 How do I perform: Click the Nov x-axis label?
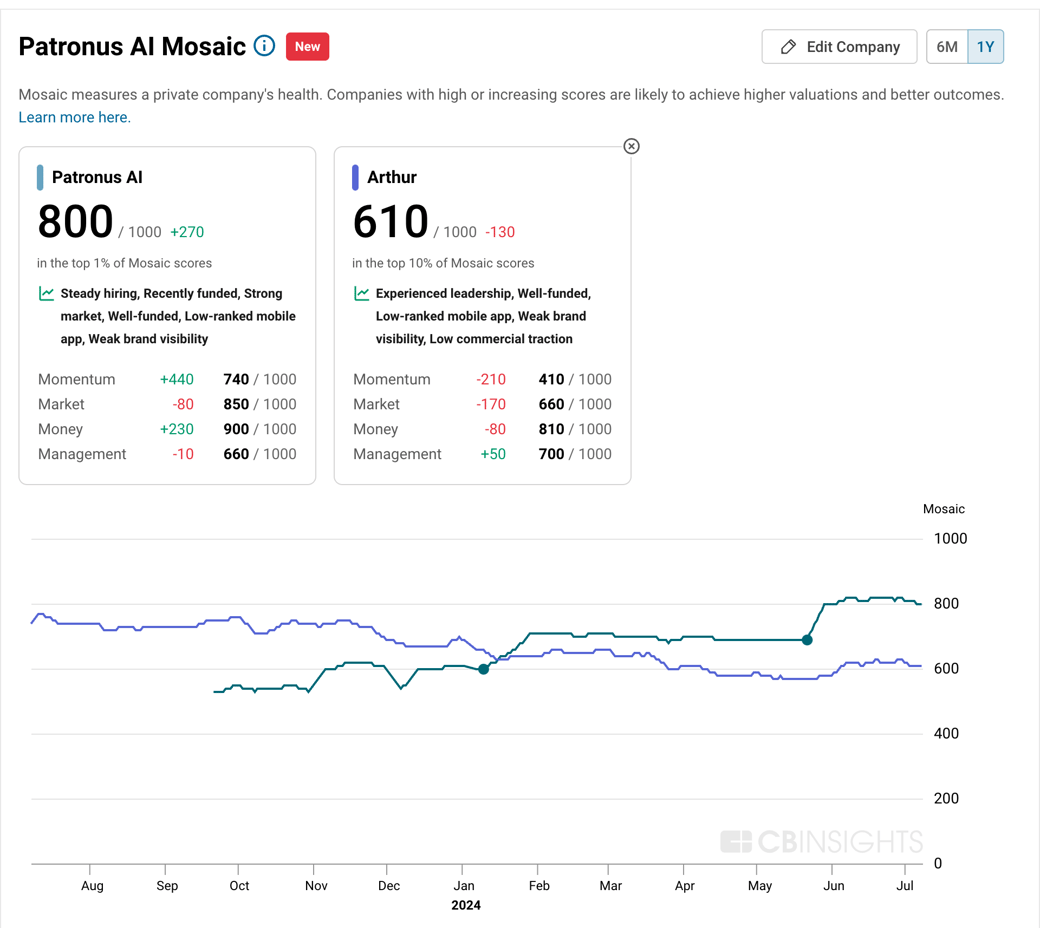pyautogui.click(x=316, y=886)
